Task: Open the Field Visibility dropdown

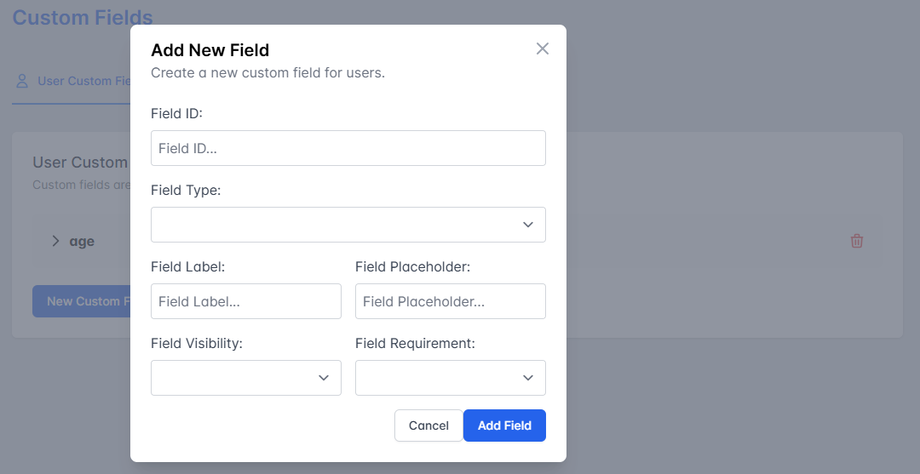Action: [x=246, y=378]
